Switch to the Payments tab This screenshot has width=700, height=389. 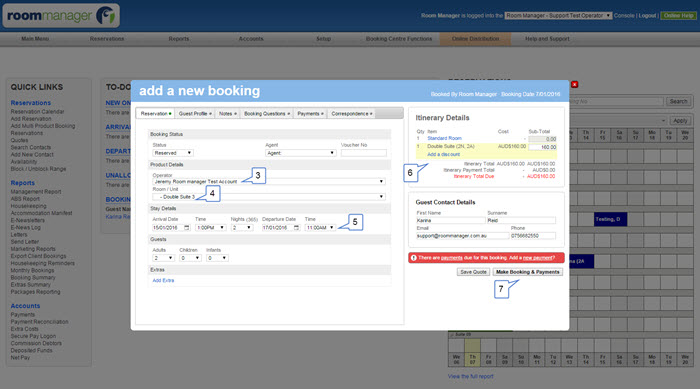pyautogui.click(x=310, y=114)
